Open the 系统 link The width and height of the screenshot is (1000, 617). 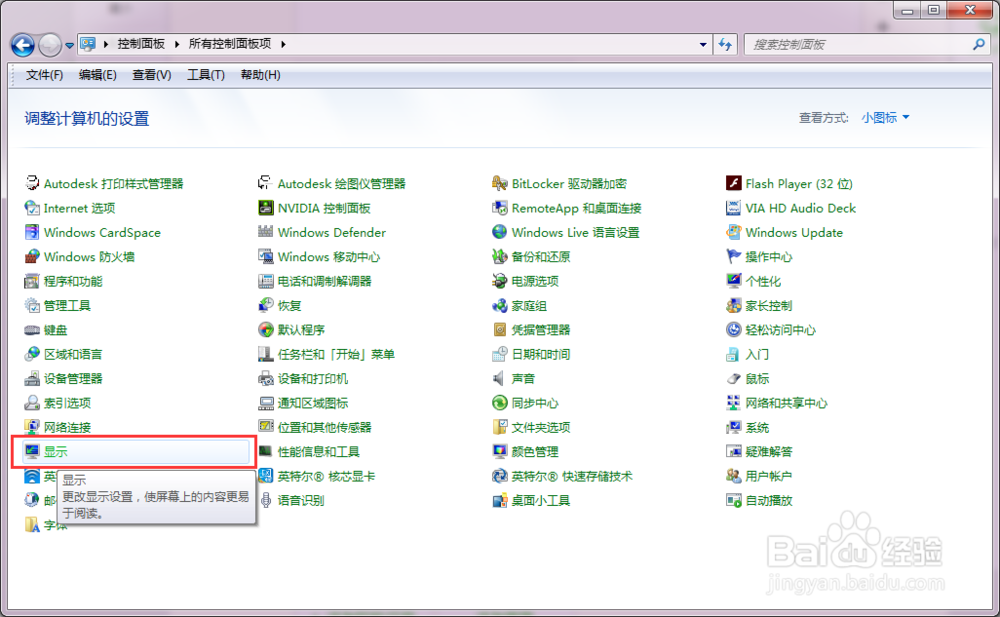(x=757, y=427)
